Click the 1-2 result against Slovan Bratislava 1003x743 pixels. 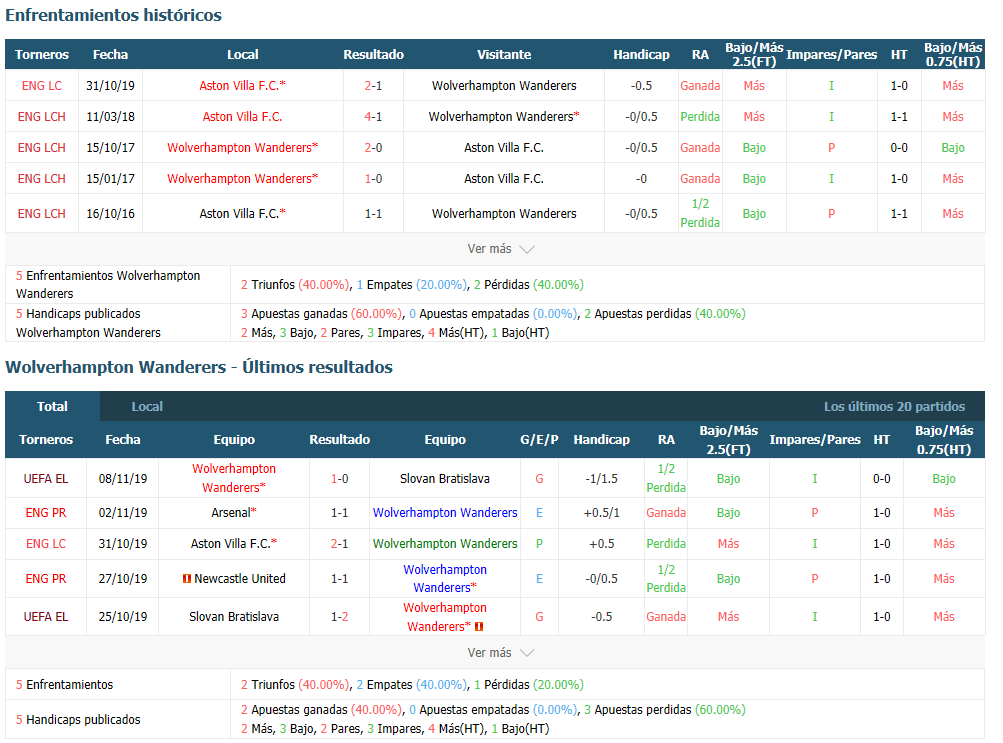(340, 617)
